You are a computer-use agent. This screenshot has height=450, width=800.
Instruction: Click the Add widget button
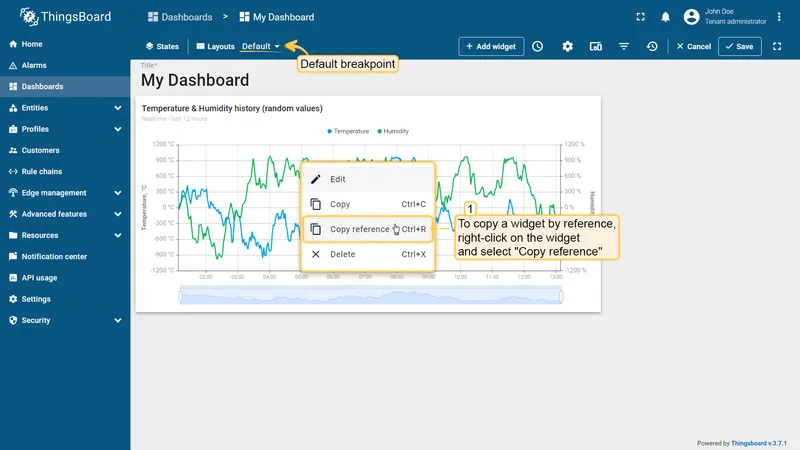[491, 46]
